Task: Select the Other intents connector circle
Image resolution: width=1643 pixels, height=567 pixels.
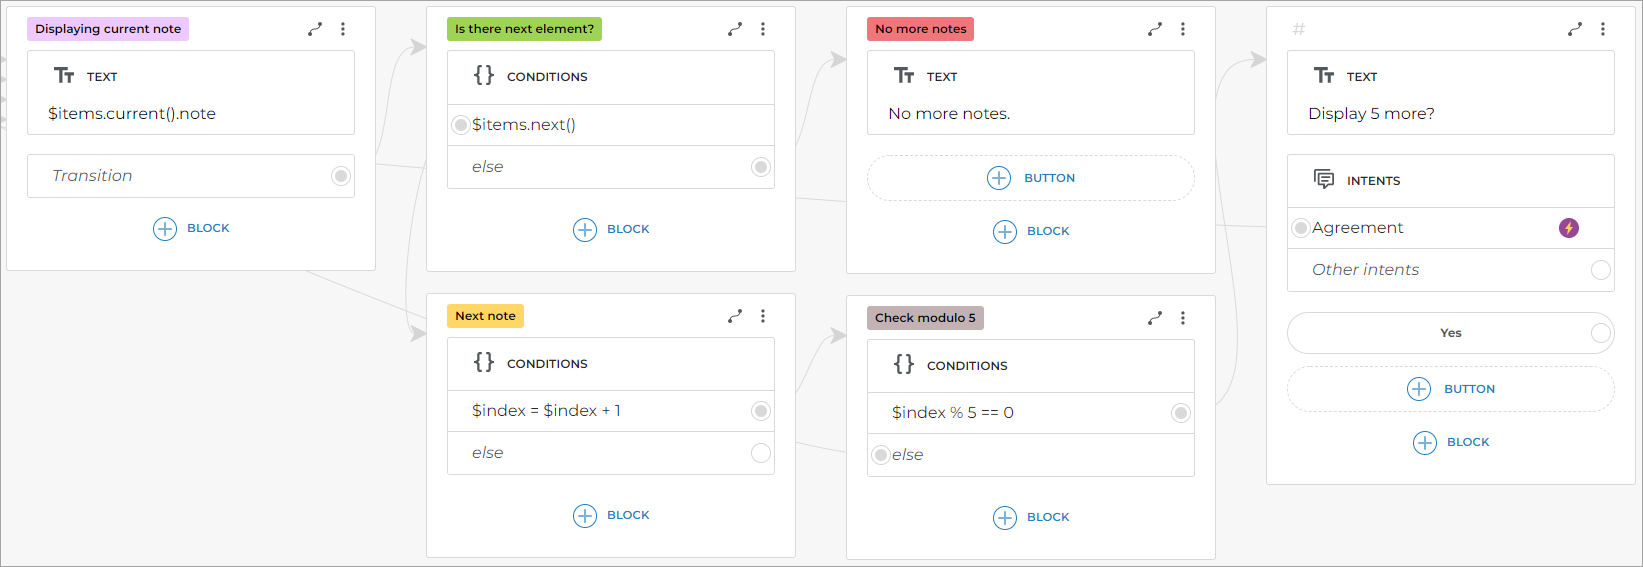Action: [x=1600, y=270]
